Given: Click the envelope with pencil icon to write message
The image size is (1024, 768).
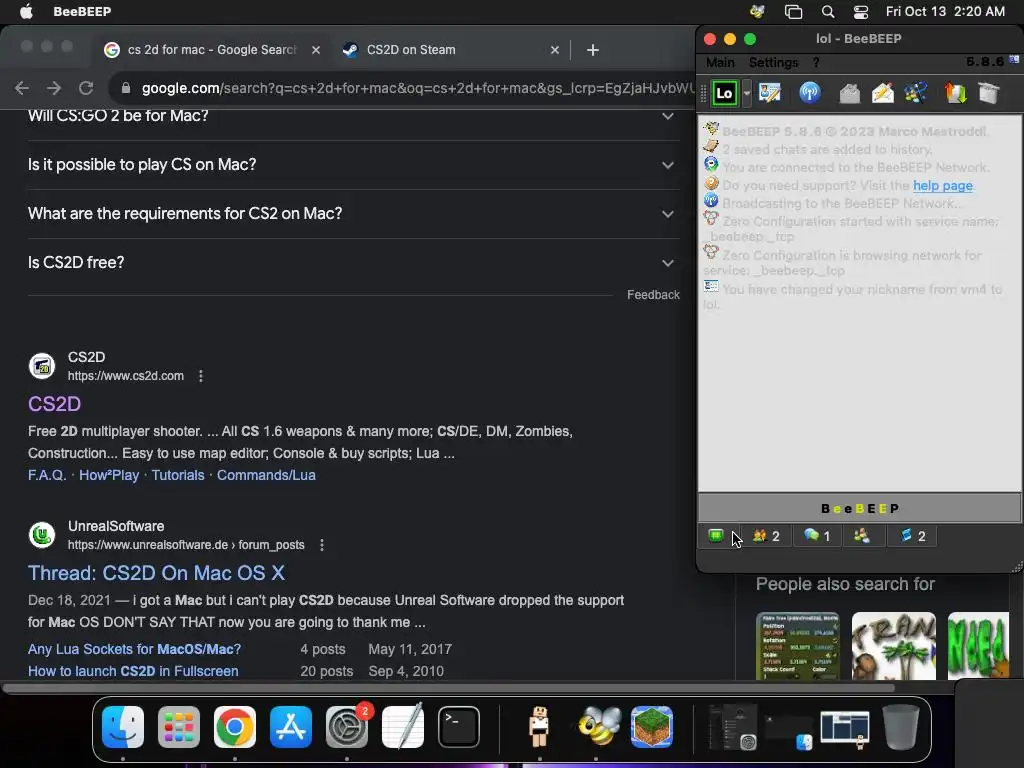Looking at the screenshot, I should pos(883,93).
